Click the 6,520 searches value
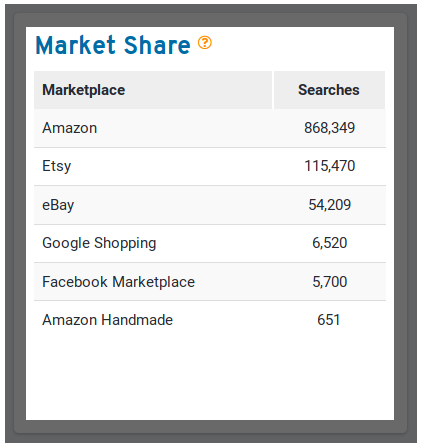This screenshot has width=421, height=445. coord(329,243)
